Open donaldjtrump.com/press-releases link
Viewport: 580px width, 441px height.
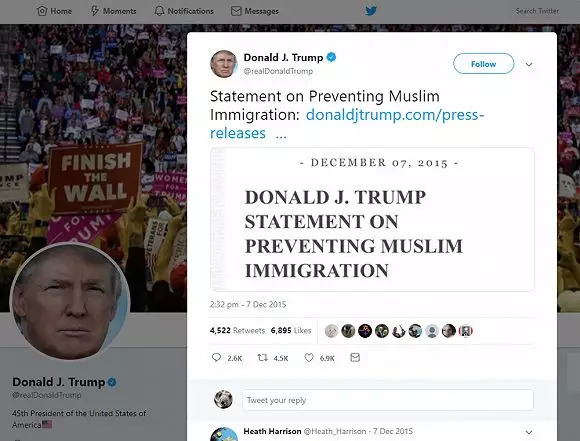tap(347, 124)
